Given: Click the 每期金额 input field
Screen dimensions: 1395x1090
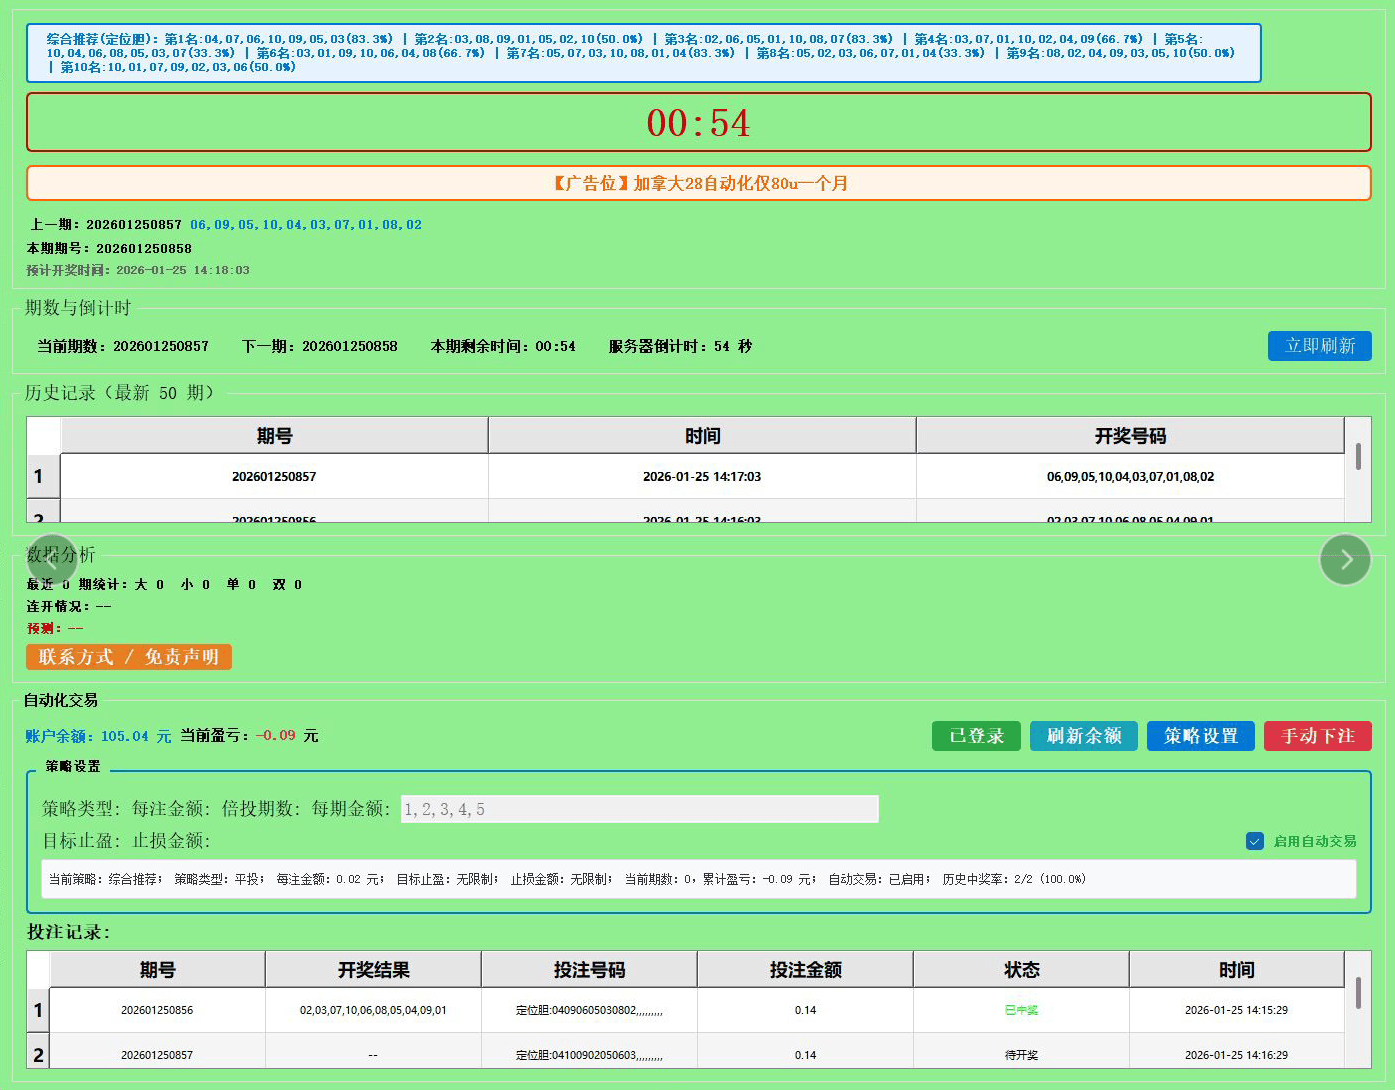Looking at the screenshot, I should 638,808.
